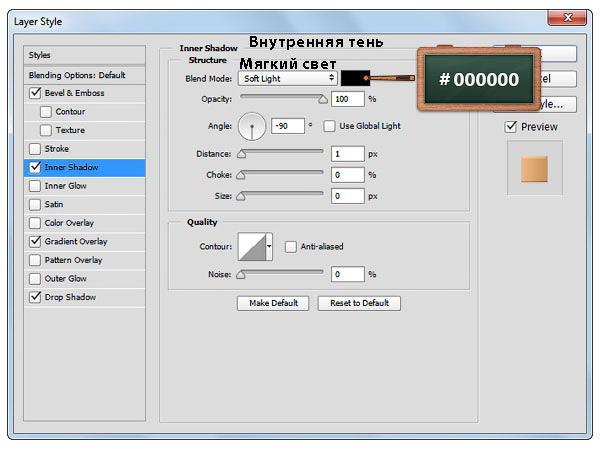The image size is (600, 449).
Task: Click the Size slider handle
Action: coord(240,197)
